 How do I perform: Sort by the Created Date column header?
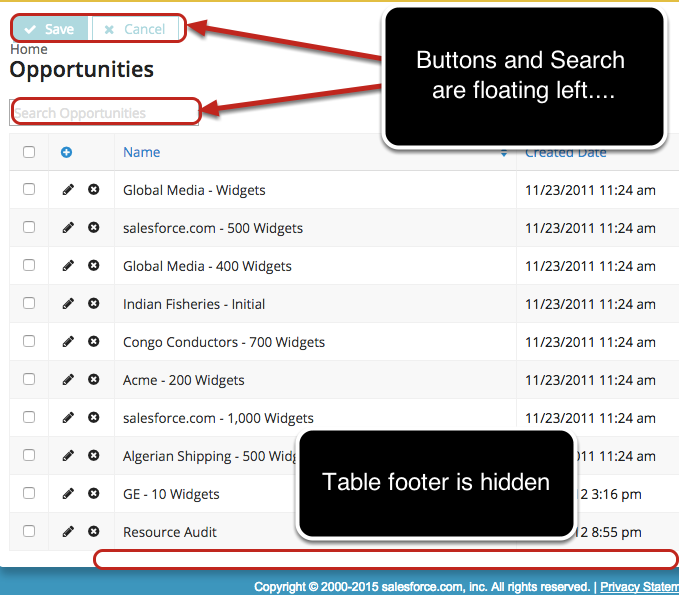click(565, 153)
